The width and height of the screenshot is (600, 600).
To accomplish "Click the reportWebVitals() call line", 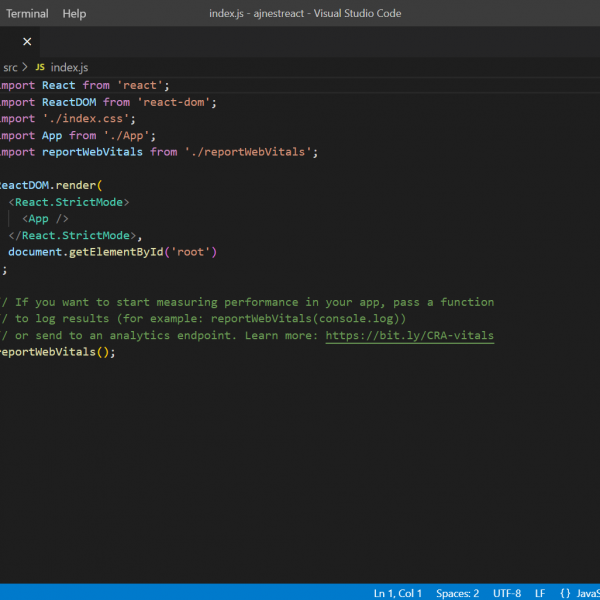I will (56, 353).
